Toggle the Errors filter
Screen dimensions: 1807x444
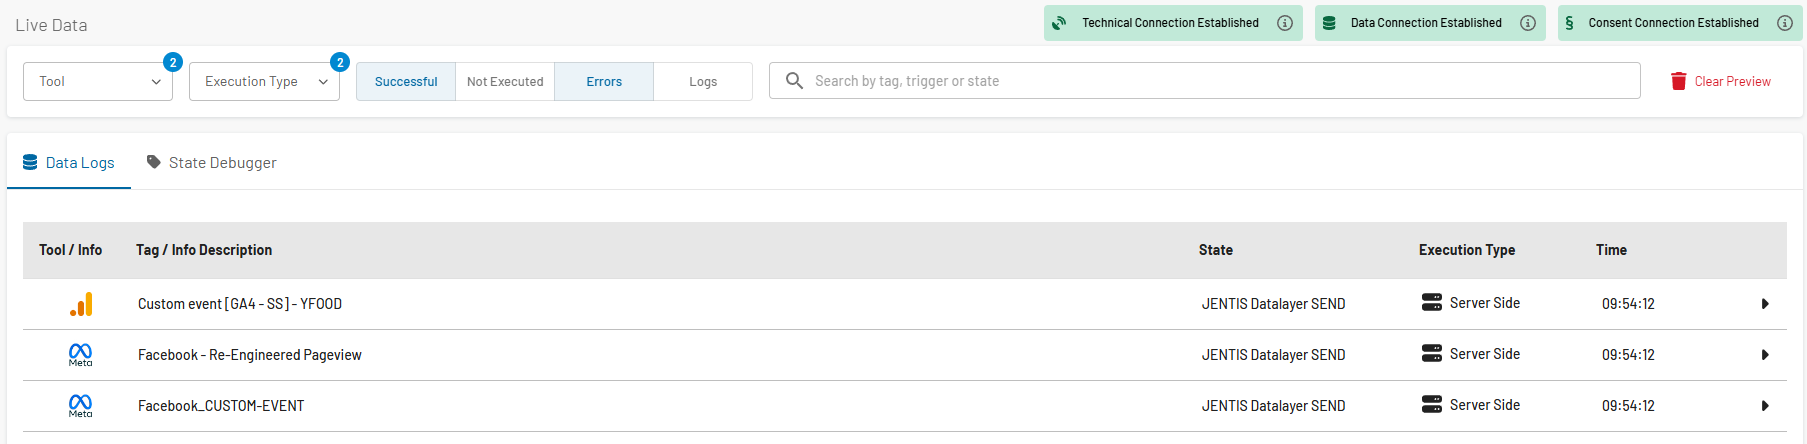pos(604,82)
